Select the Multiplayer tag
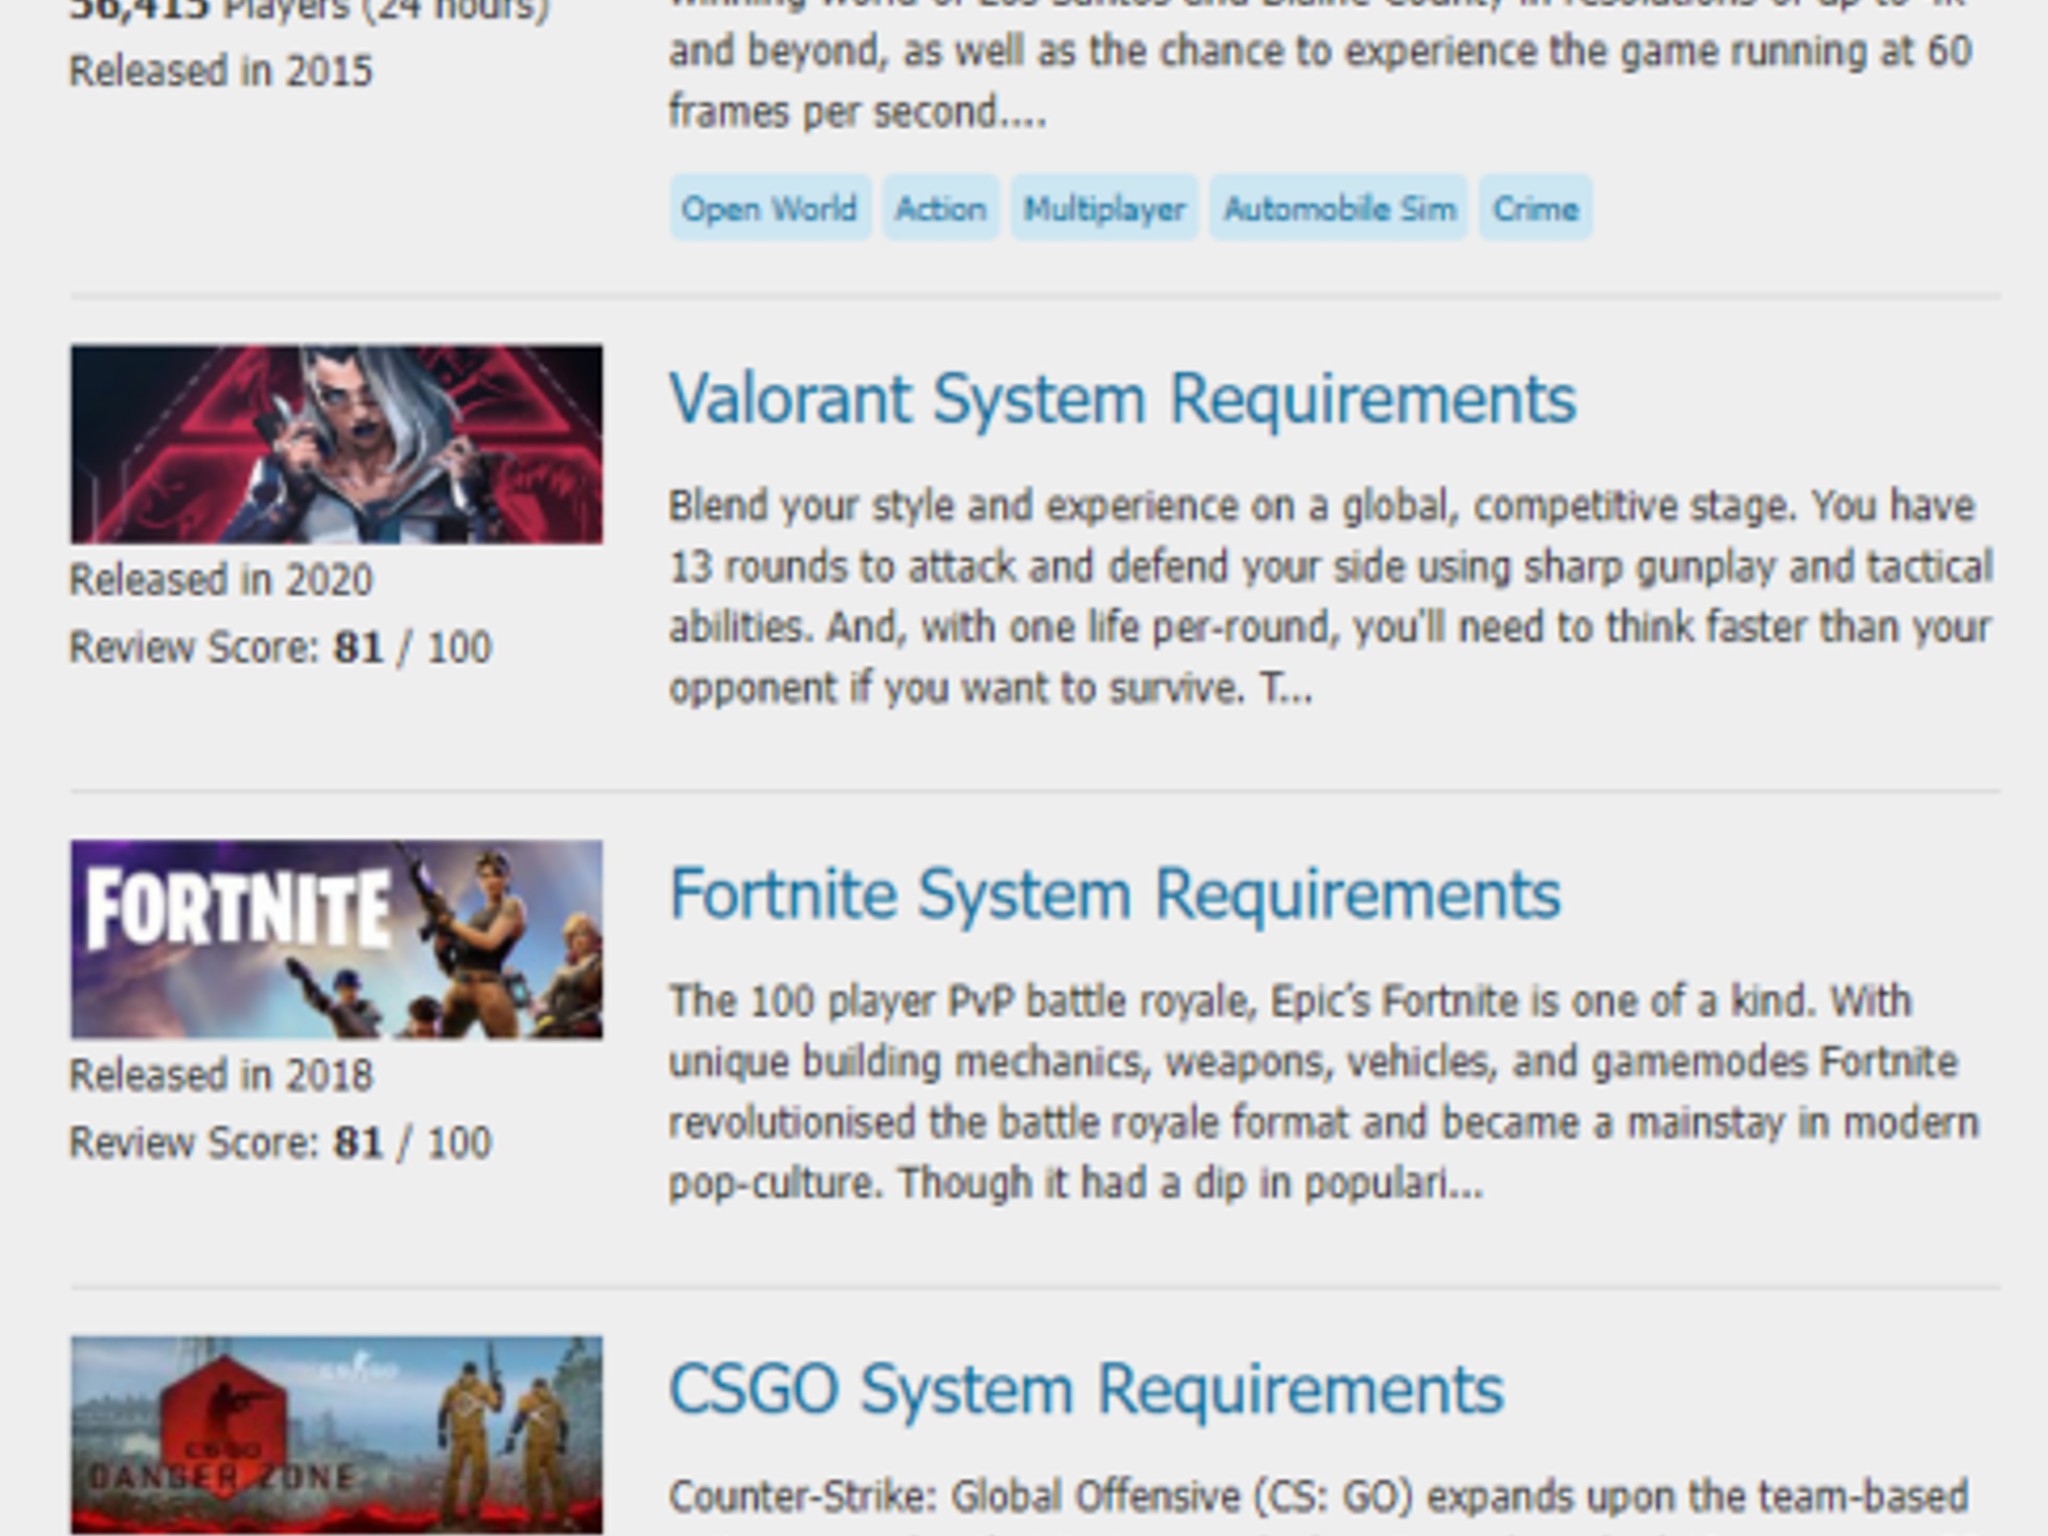Viewport: 2048px width, 1536px height. (x=1104, y=208)
